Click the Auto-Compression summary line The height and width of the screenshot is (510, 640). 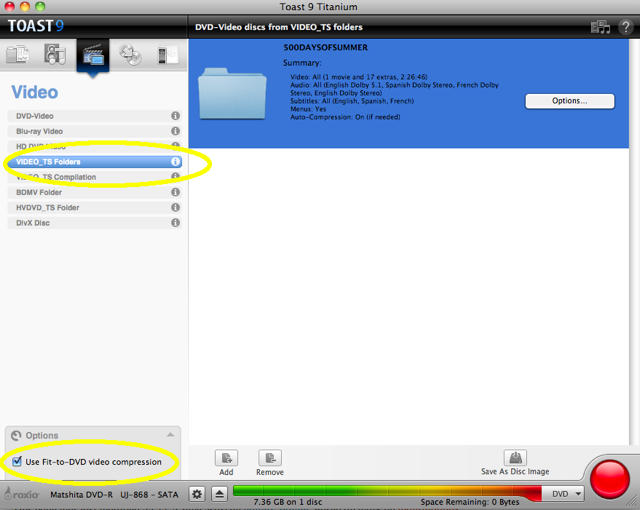[x=345, y=117]
